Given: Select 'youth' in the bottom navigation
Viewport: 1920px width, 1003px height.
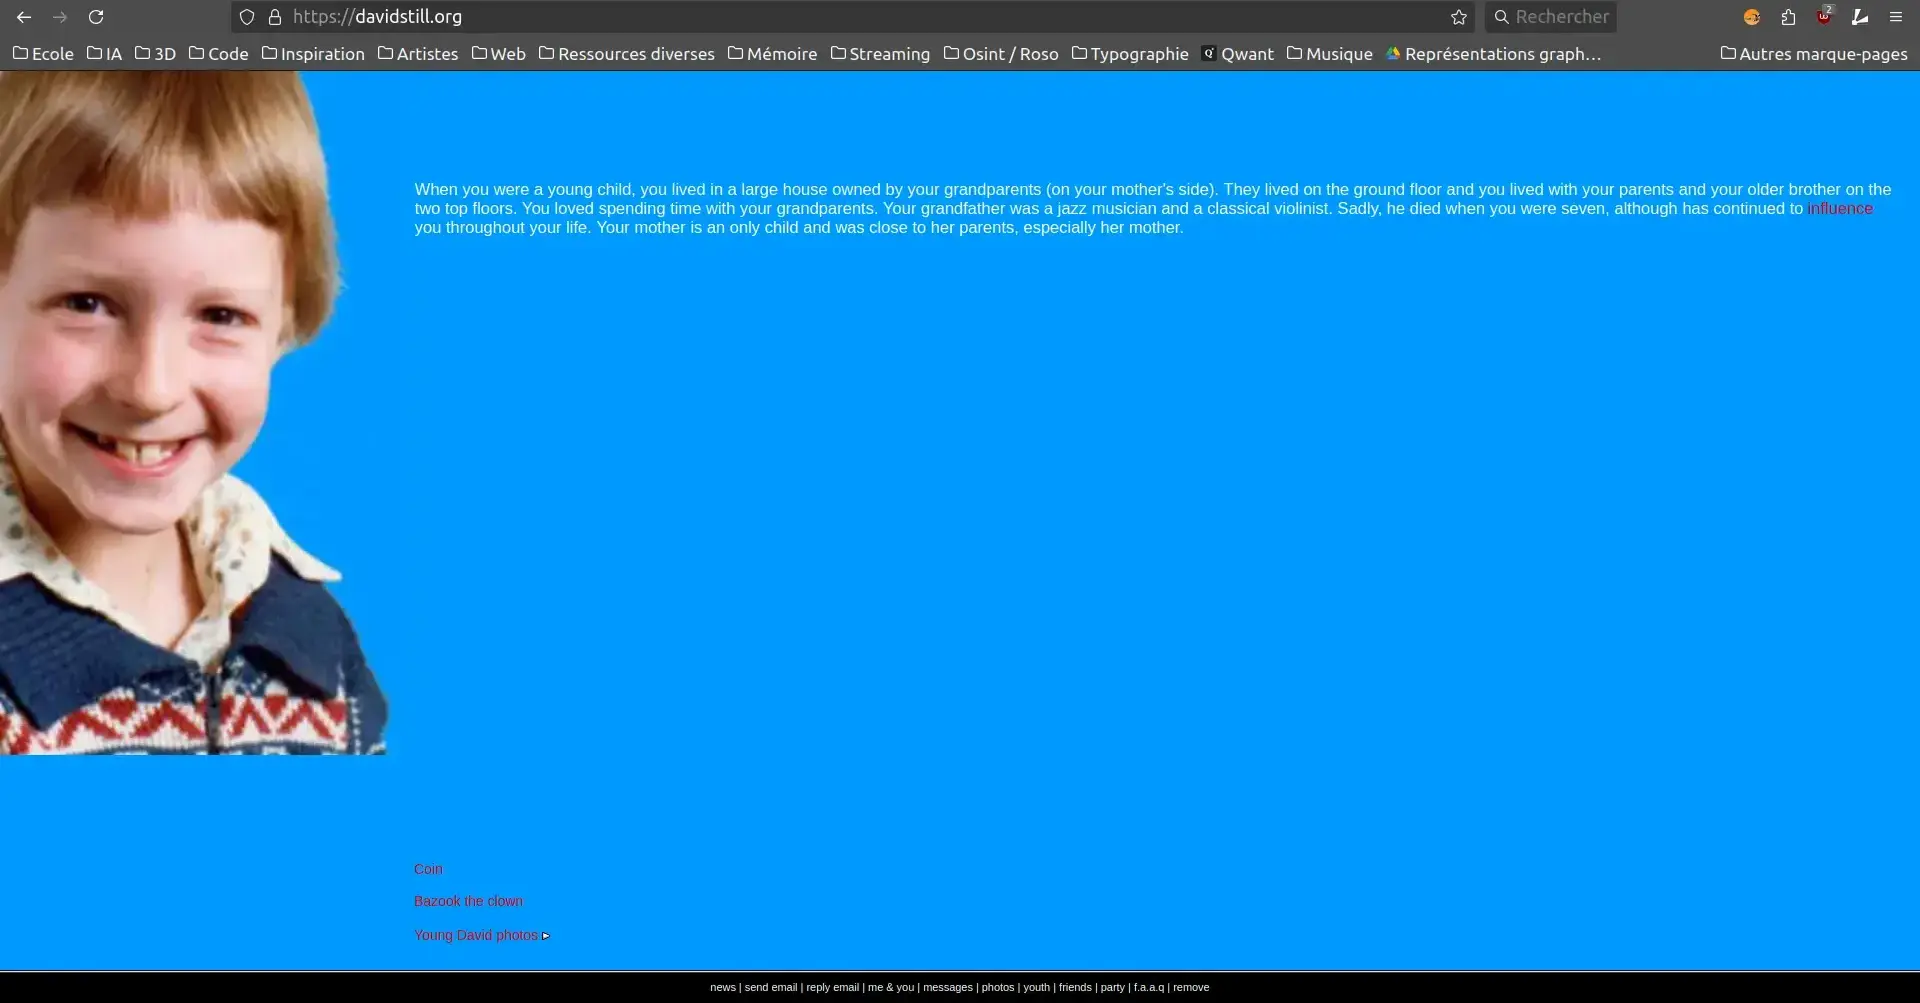Looking at the screenshot, I should (1036, 987).
